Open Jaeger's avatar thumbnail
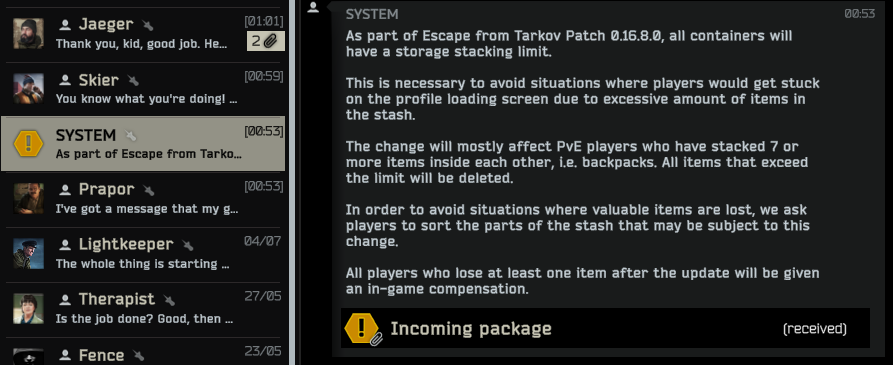Viewport: 893px width, 365px height. [x=28, y=33]
